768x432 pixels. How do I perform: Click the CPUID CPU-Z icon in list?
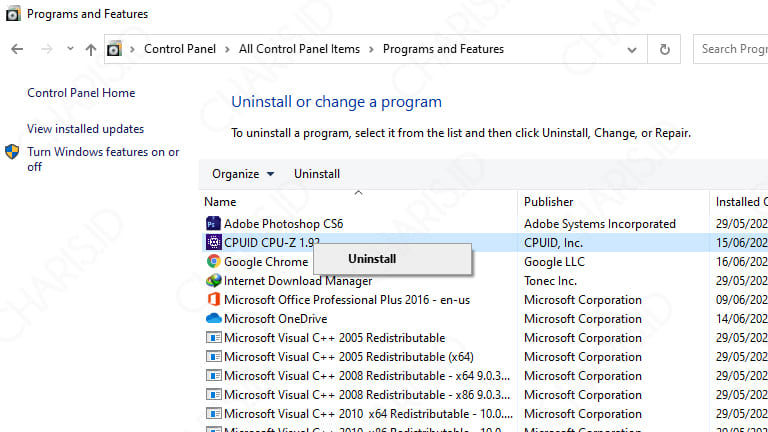[213, 242]
